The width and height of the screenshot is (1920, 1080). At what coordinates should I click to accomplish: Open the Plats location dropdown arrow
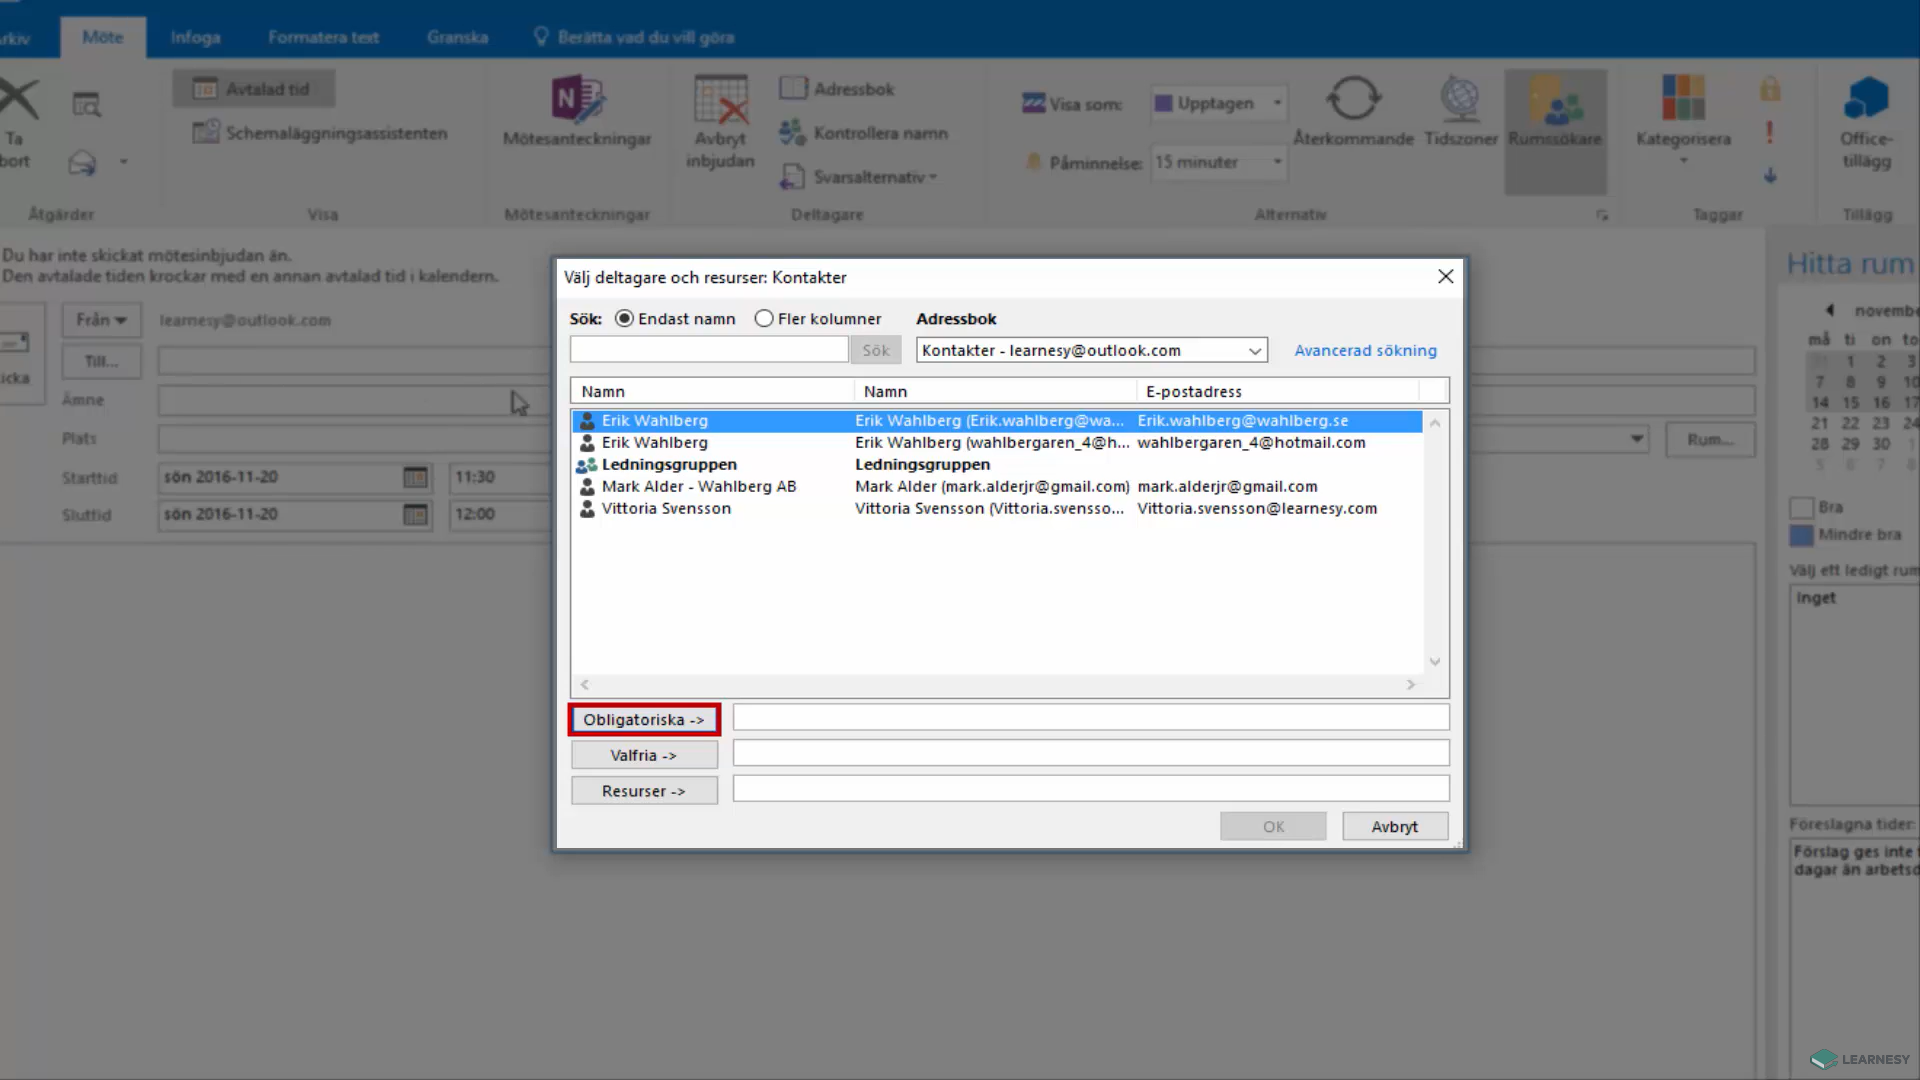click(x=1636, y=438)
